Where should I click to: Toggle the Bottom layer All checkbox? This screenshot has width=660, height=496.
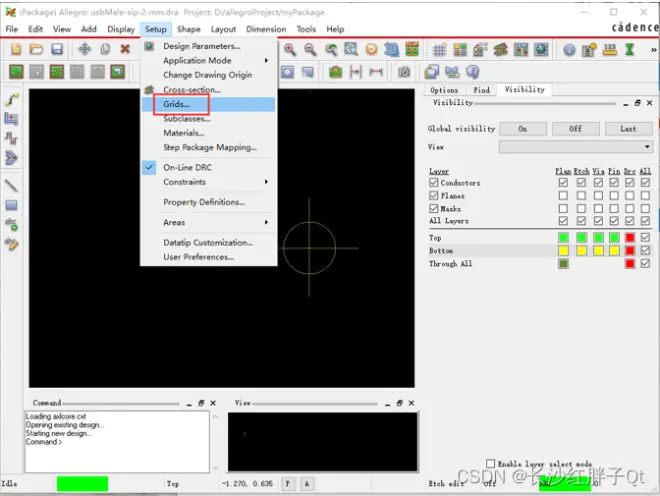point(645,251)
